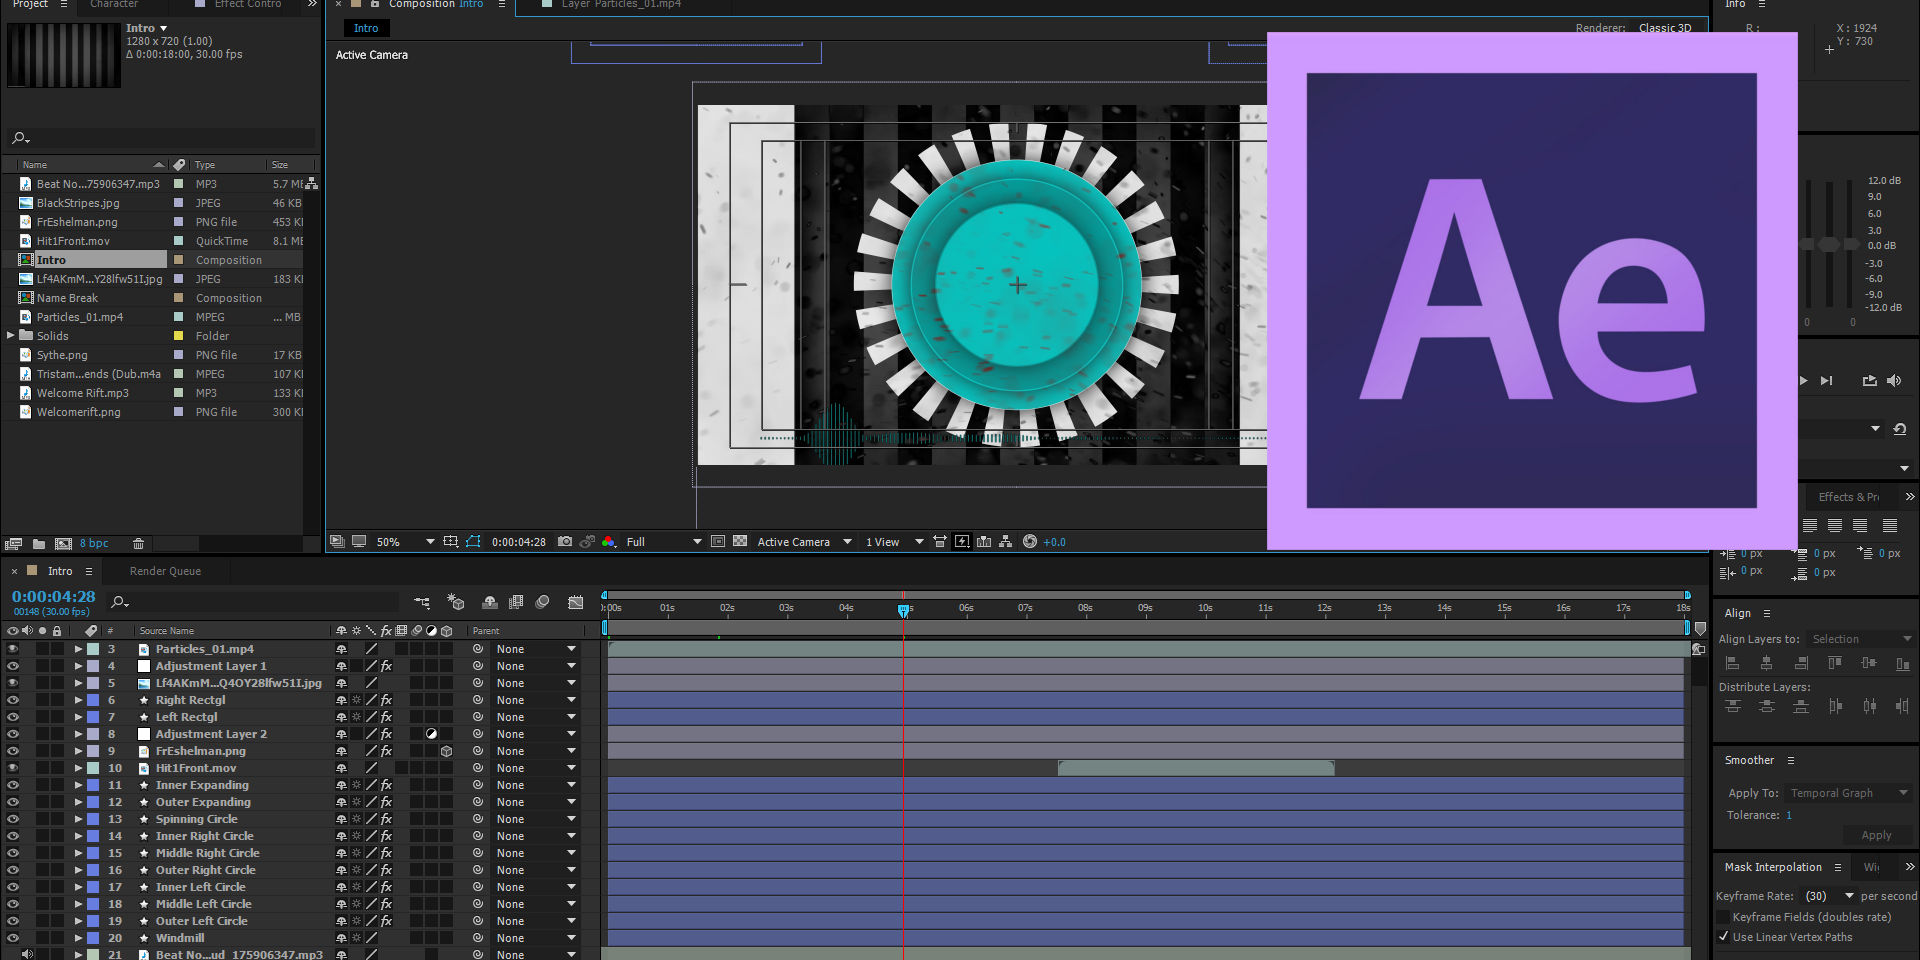Toggle effects switch on Adjustment Layer 1
Viewport: 1920px width, 960px height.
coord(386,666)
